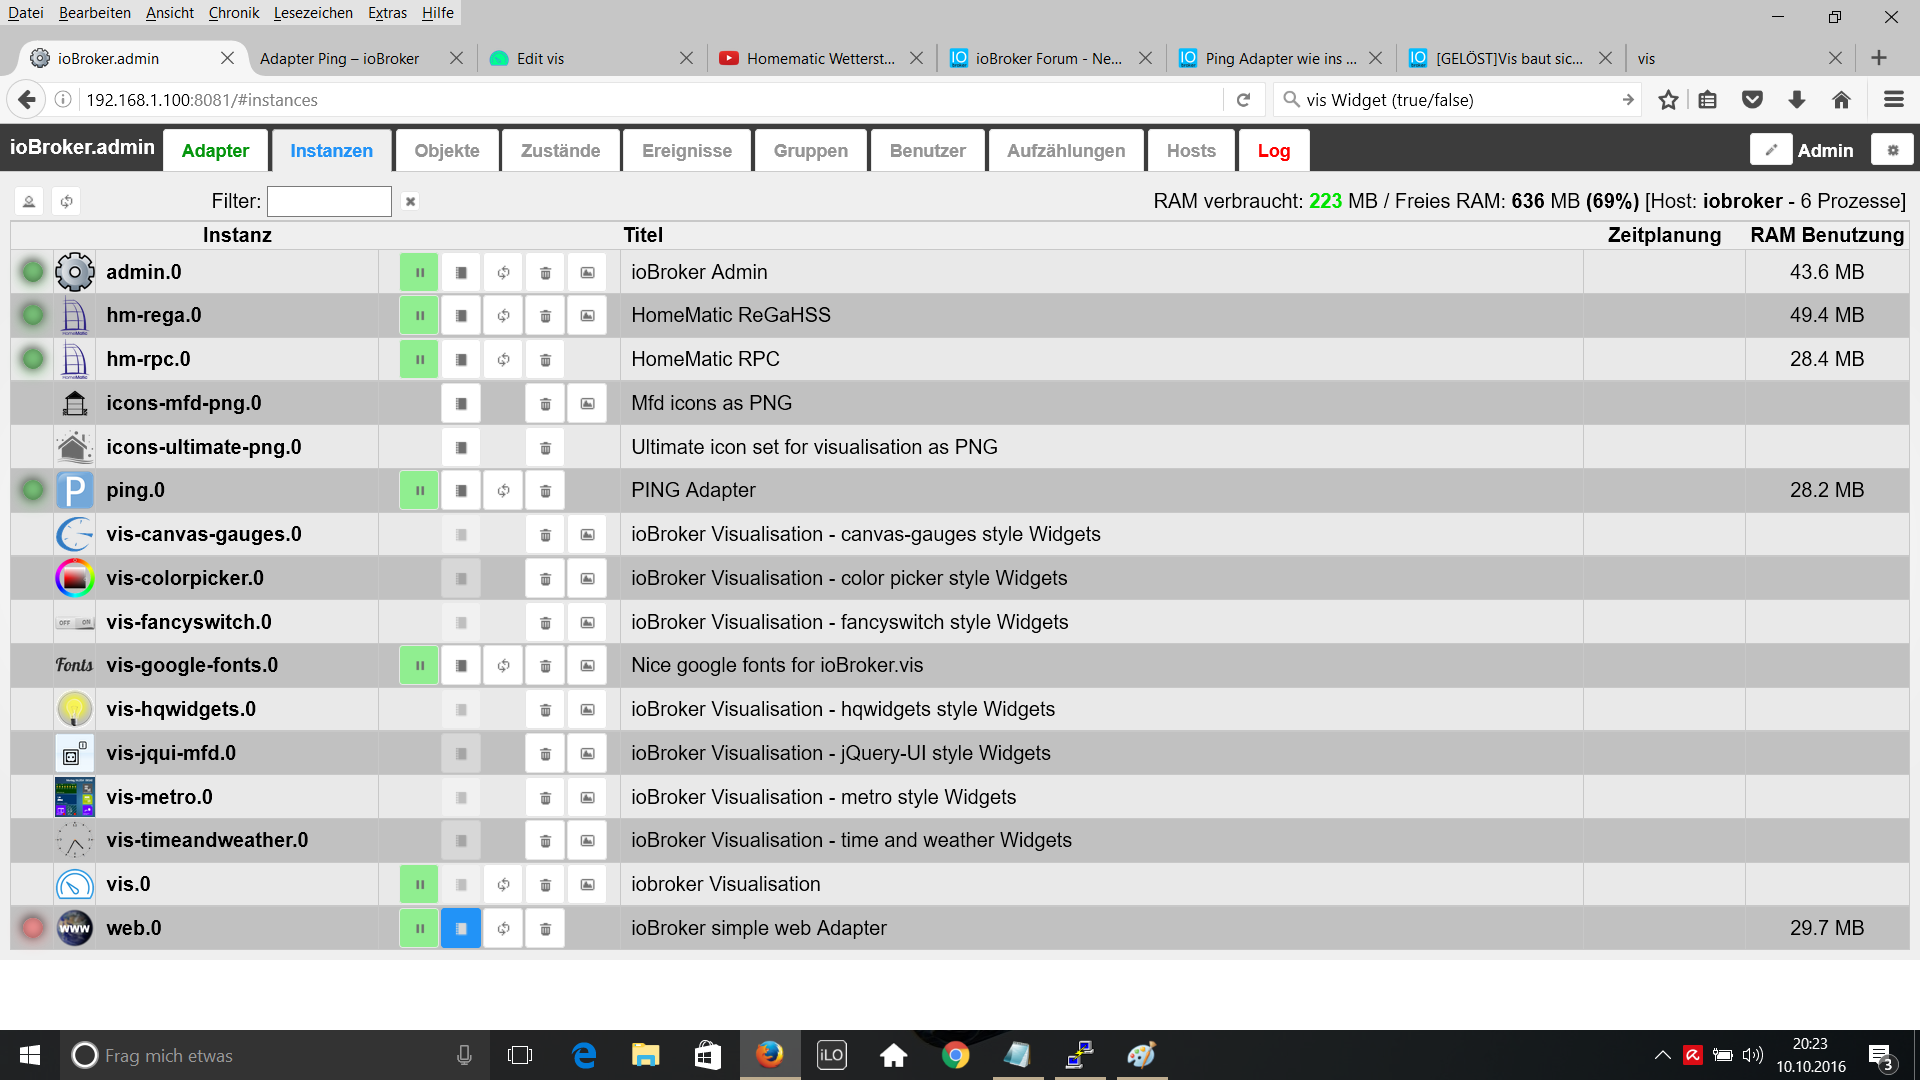
Task: Delete vis-timeandweather.0 instance
Action: click(545, 840)
